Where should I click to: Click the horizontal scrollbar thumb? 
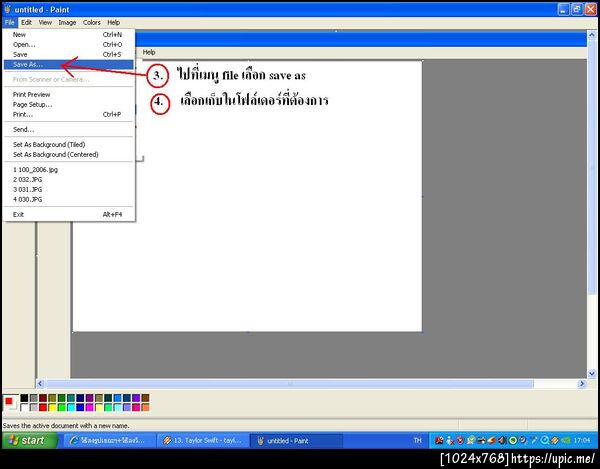[290, 383]
